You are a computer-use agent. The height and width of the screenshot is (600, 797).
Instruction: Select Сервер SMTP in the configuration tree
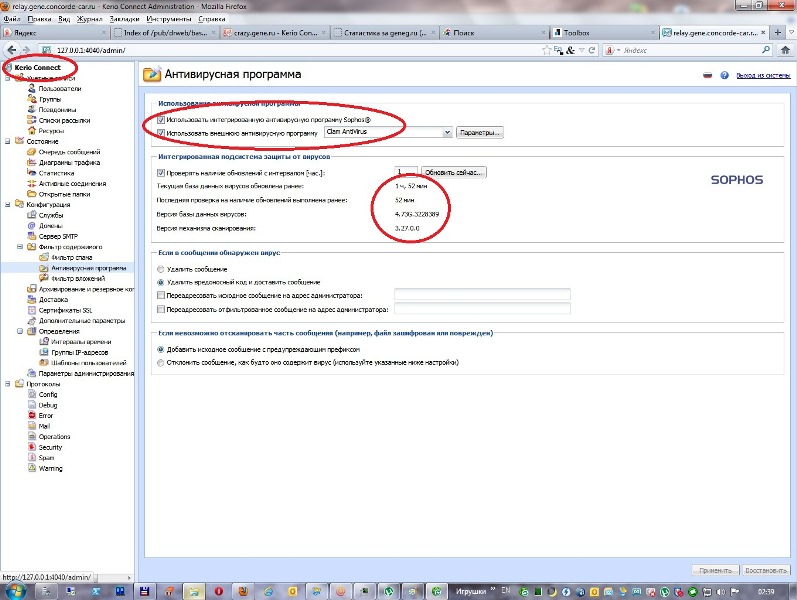pyautogui.click(x=59, y=235)
